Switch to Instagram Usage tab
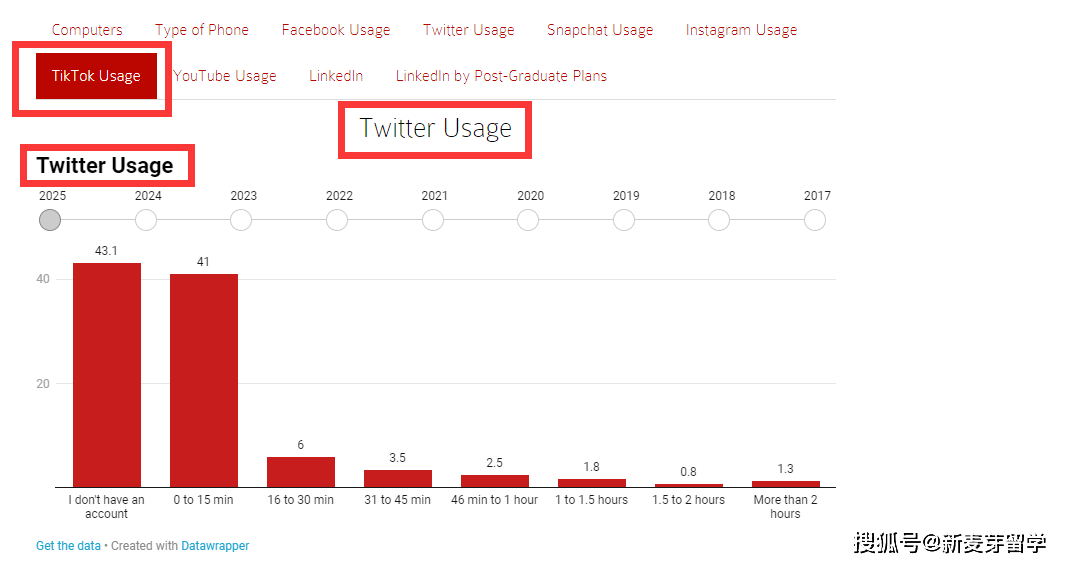Image resolution: width=1071 pixels, height=566 pixels. [741, 30]
